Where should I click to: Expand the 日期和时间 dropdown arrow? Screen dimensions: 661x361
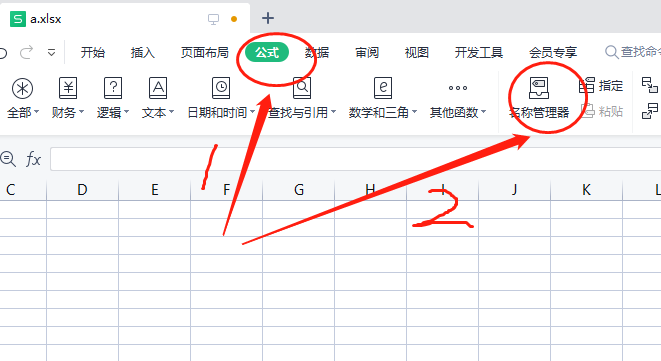[252, 112]
